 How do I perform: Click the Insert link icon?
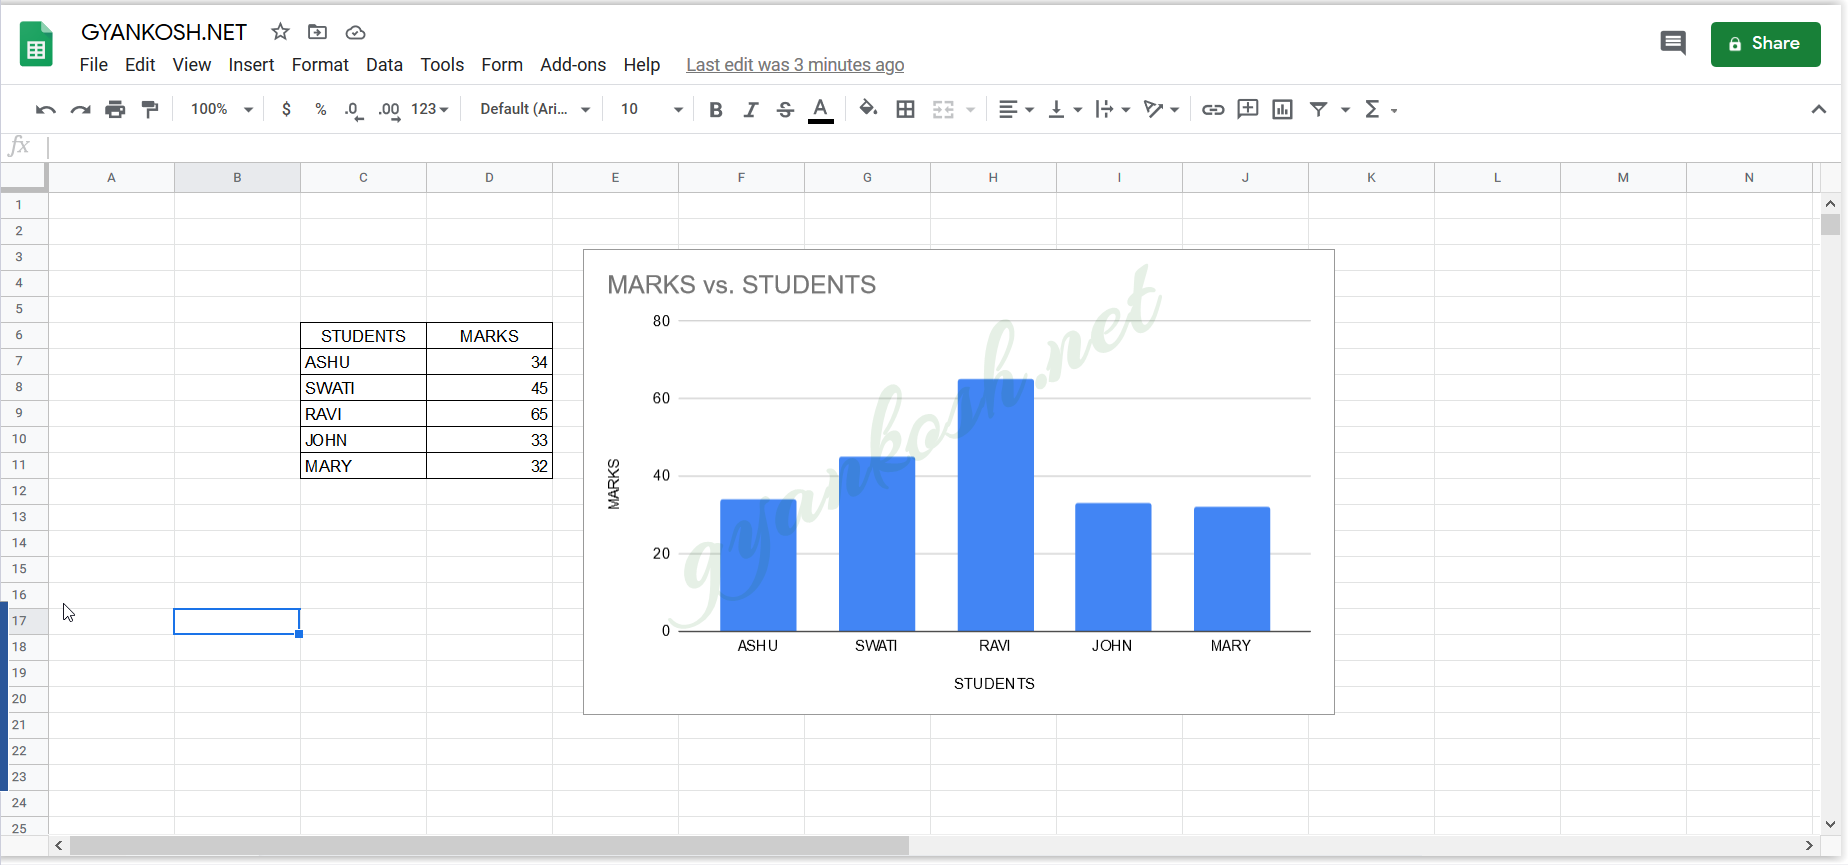(x=1213, y=109)
